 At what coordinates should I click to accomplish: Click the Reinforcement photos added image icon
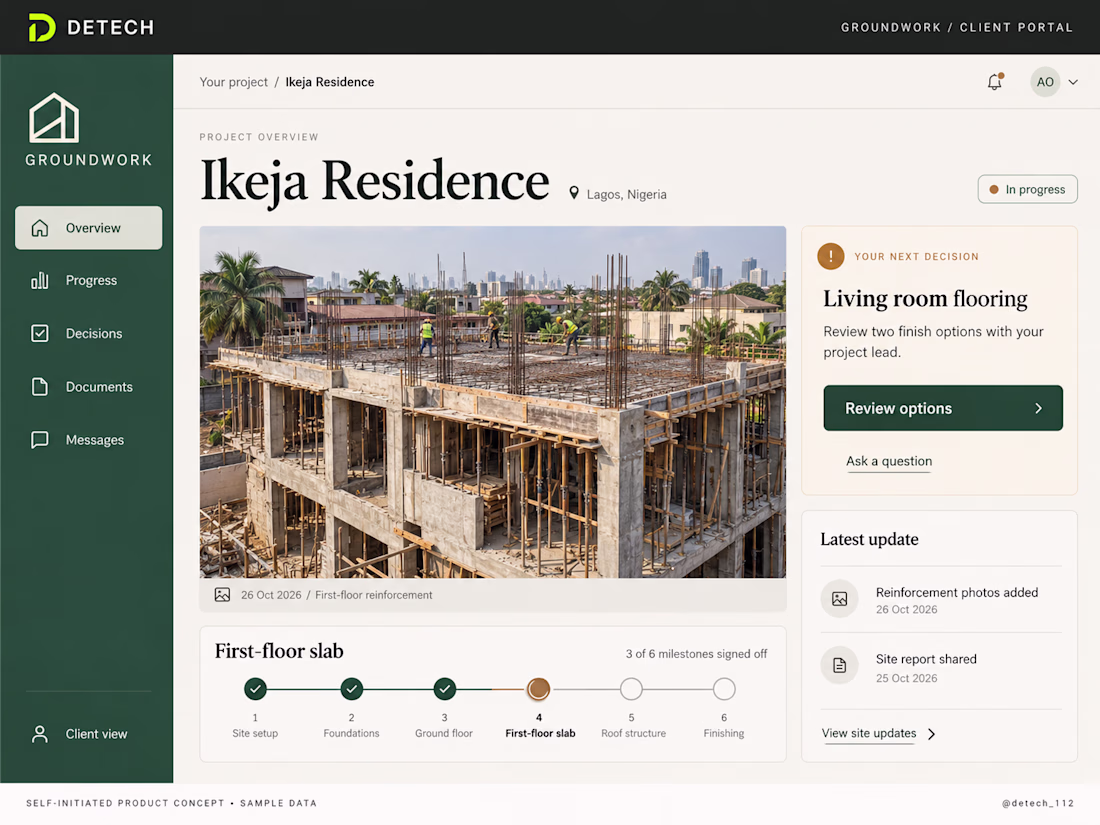click(x=840, y=598)
